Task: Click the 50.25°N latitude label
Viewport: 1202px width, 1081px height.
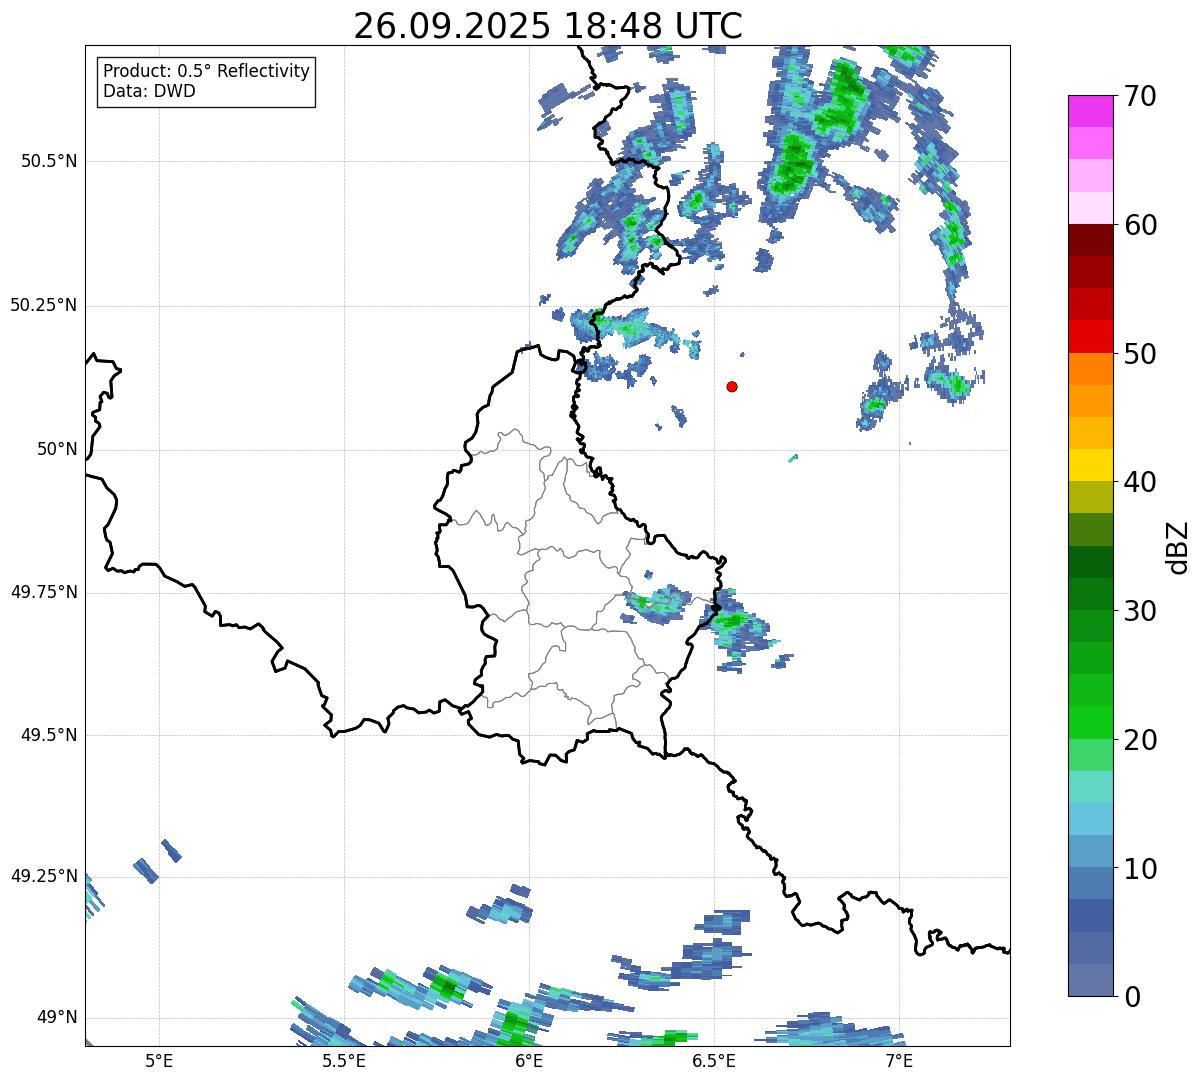Action: pos(44,305)
